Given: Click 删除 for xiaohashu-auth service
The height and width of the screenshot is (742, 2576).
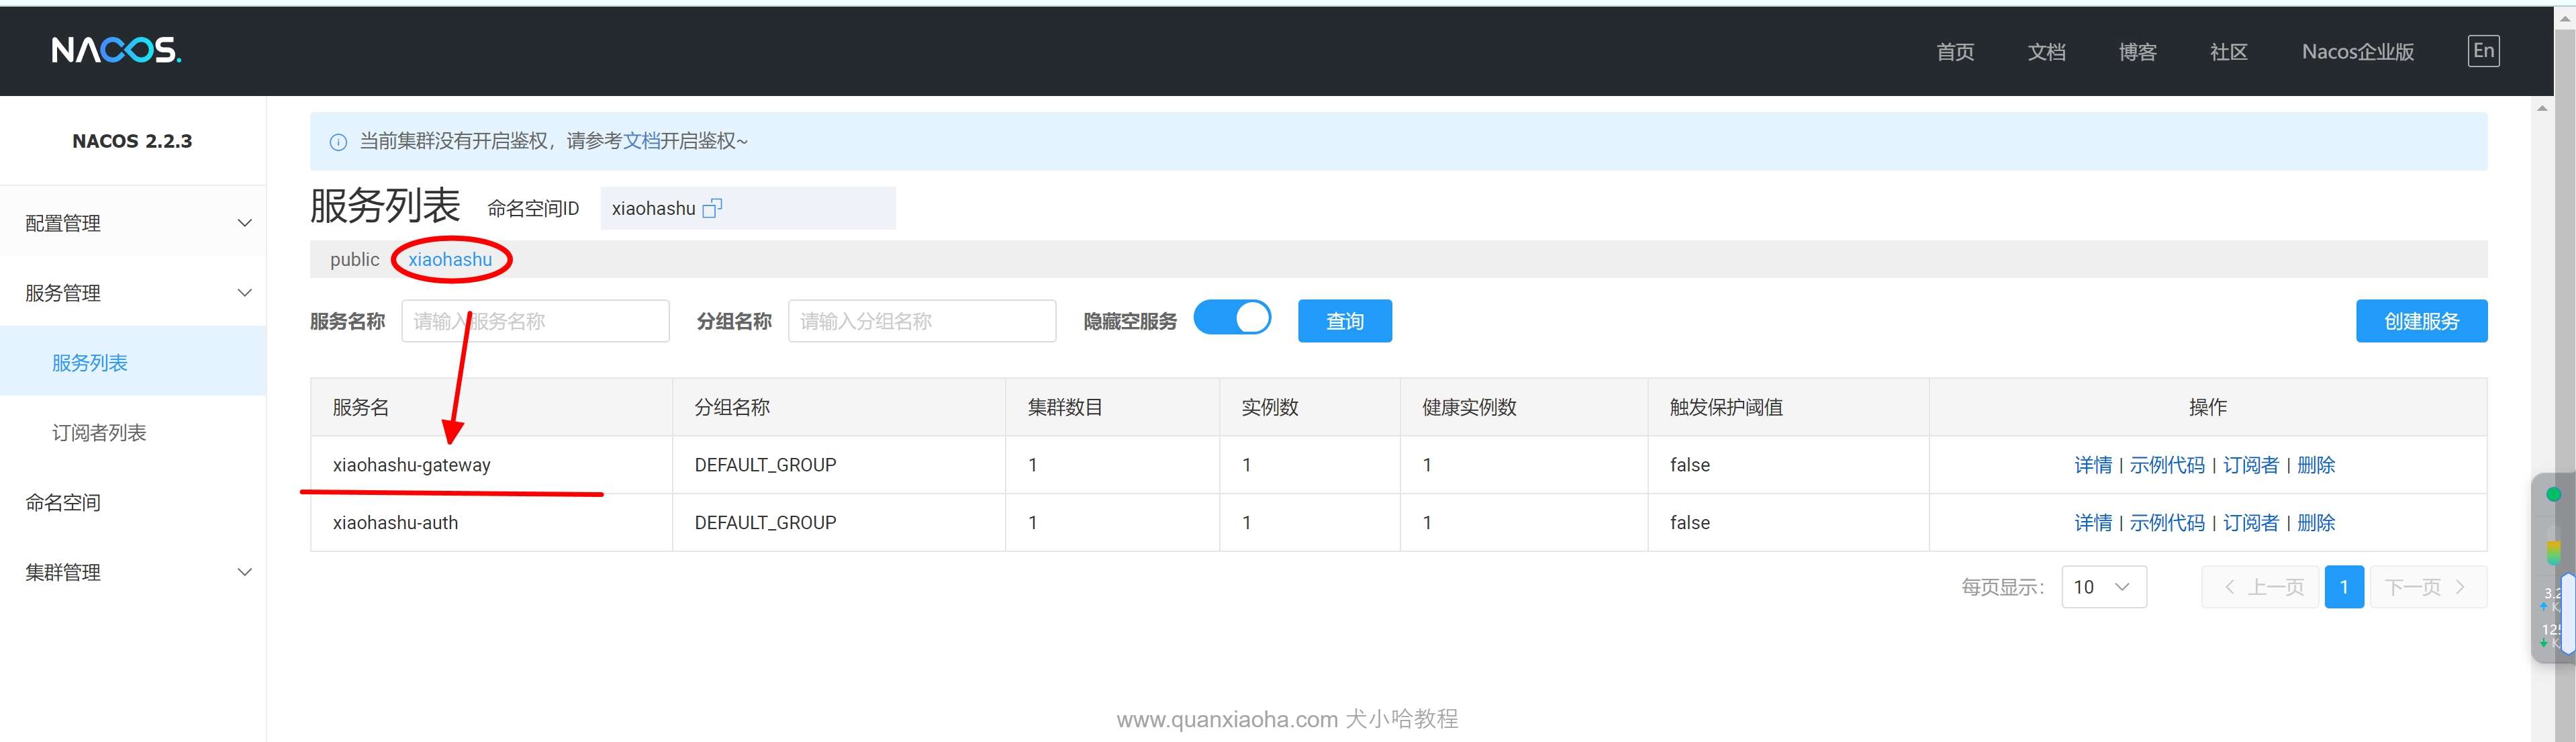Looking at the screenshot, I should pos(2315,523).
